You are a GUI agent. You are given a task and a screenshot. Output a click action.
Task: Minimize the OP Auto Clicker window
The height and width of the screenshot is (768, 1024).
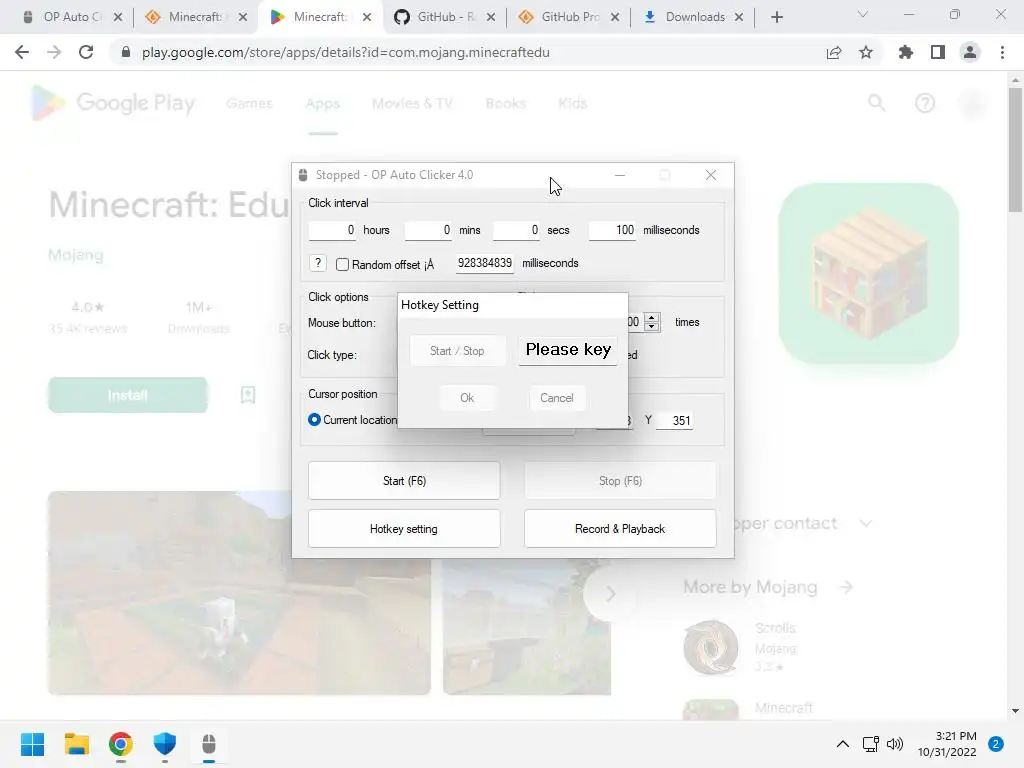620,175
